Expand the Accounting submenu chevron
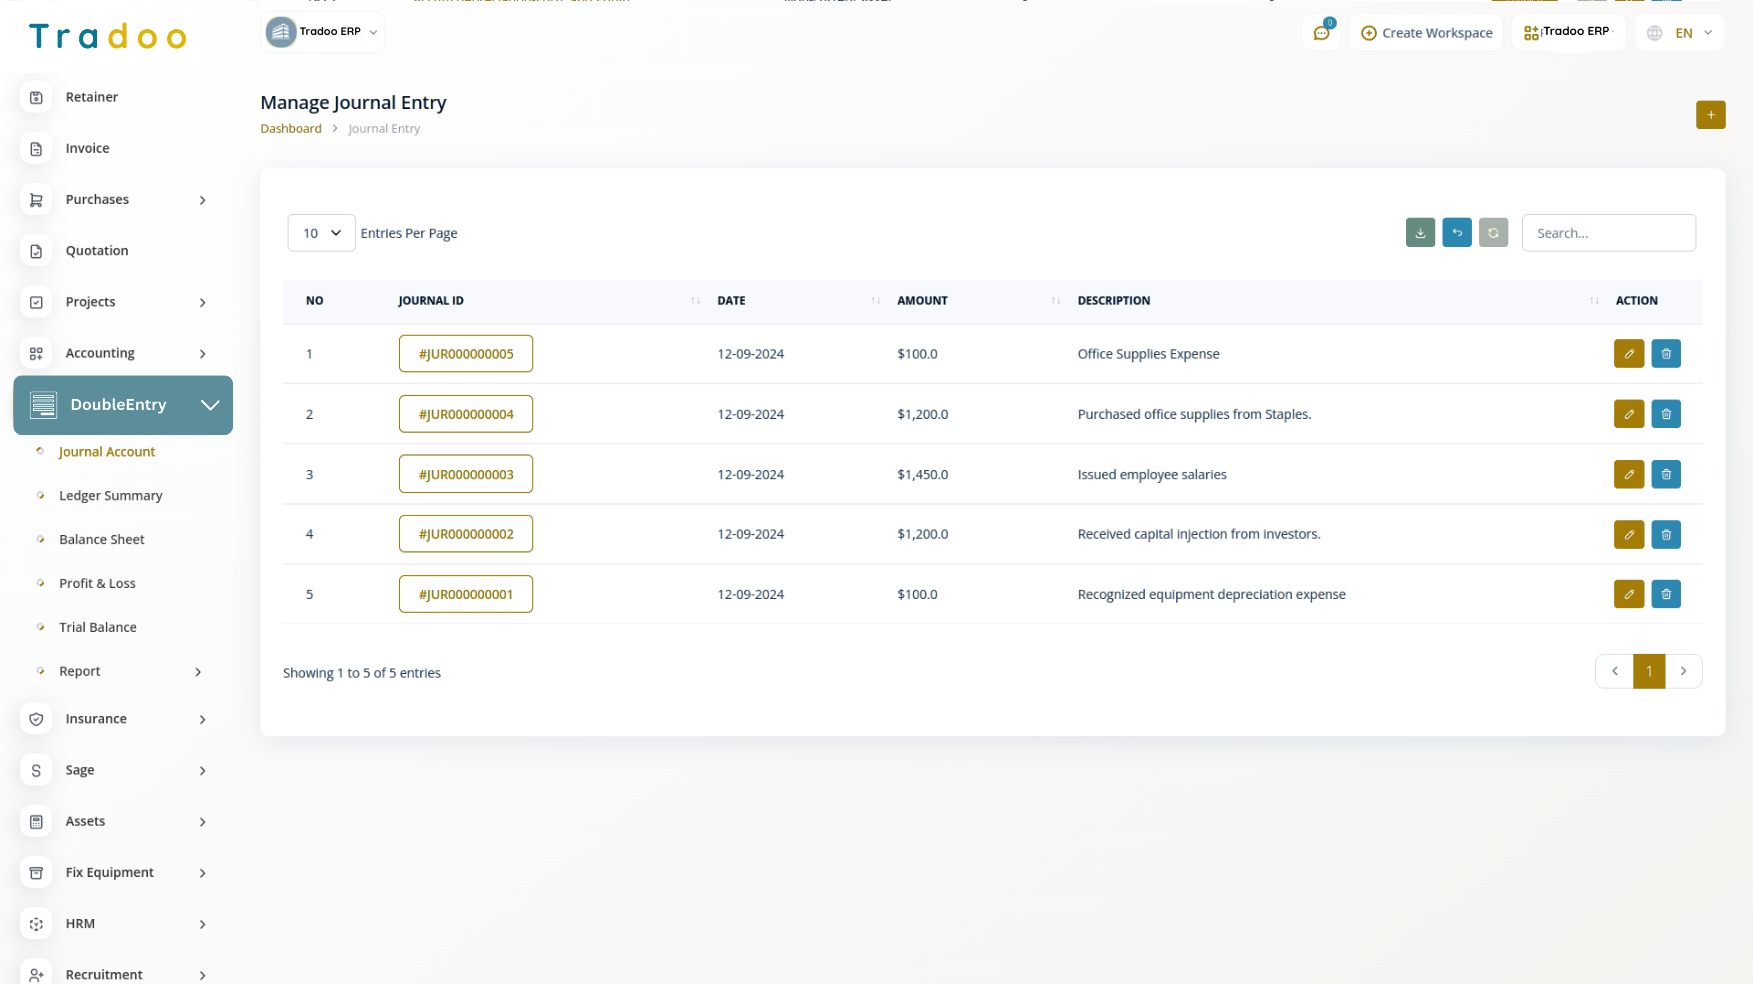Viewport: 1753px width, 984px height. (203, 354)
